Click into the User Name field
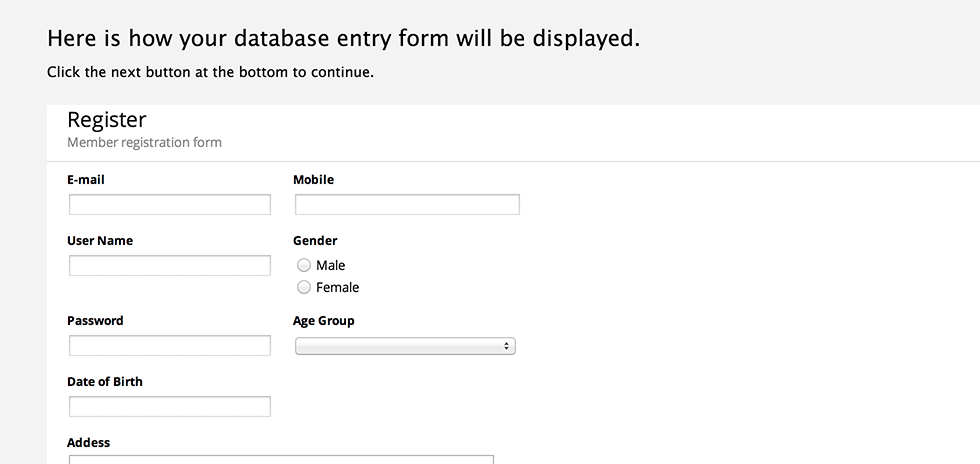 (x=170, y=266)
